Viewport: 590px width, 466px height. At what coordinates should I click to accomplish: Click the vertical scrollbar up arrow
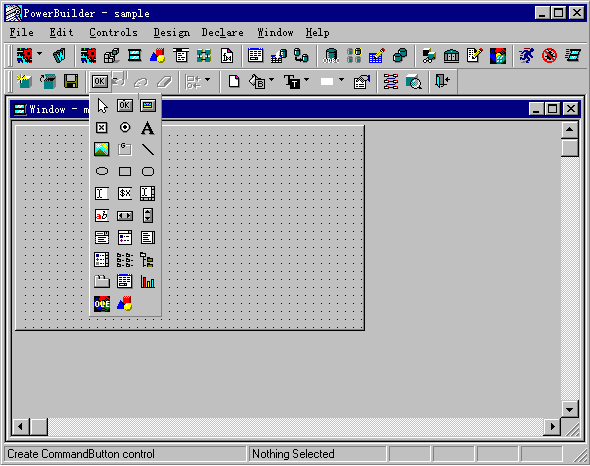pyautogui.click(x=570, y=130)
